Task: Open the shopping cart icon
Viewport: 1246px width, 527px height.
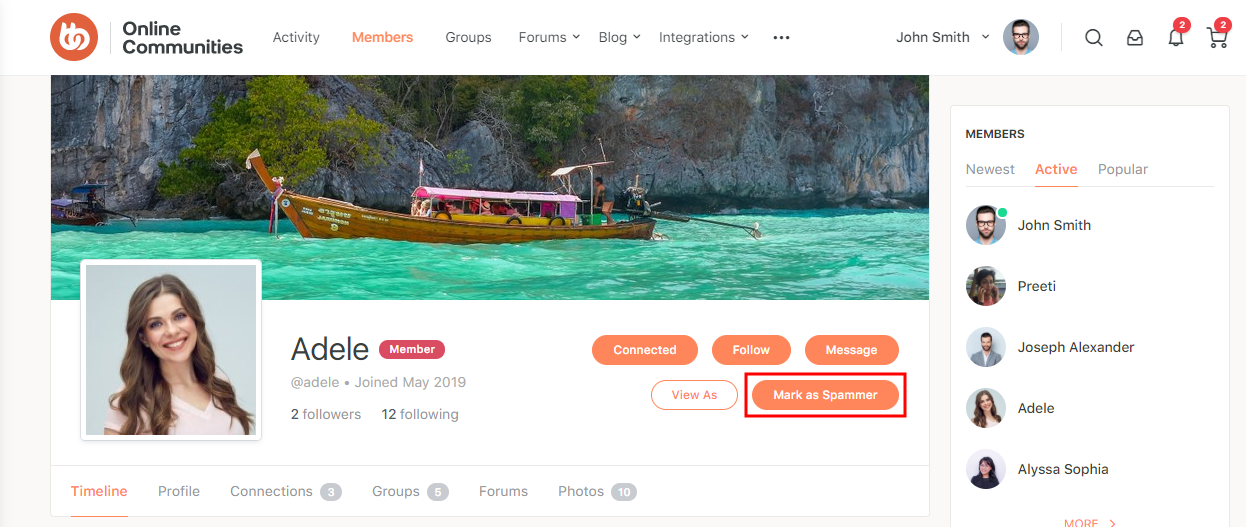Action: click(x=1217, y=38)
